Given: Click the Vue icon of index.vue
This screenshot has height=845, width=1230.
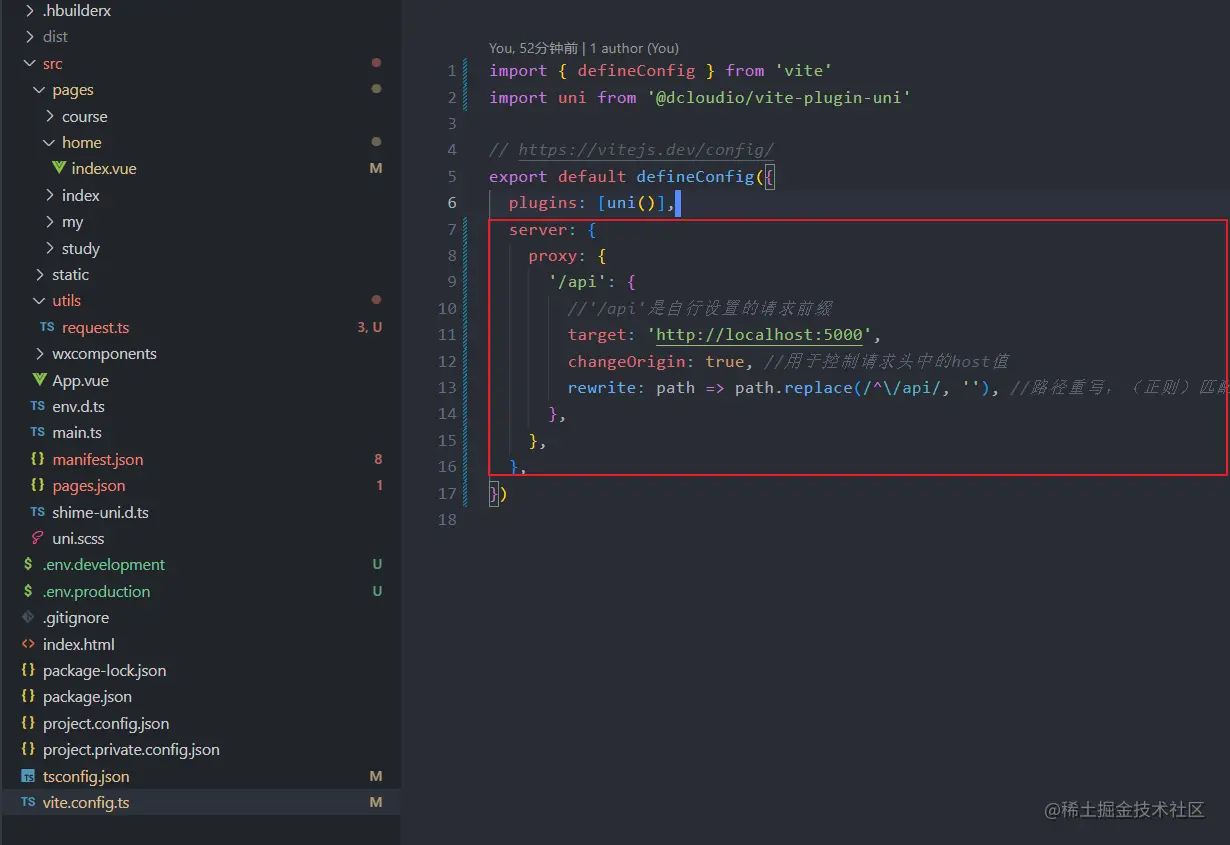Looking at the screenshot, I should pos(59,169).
